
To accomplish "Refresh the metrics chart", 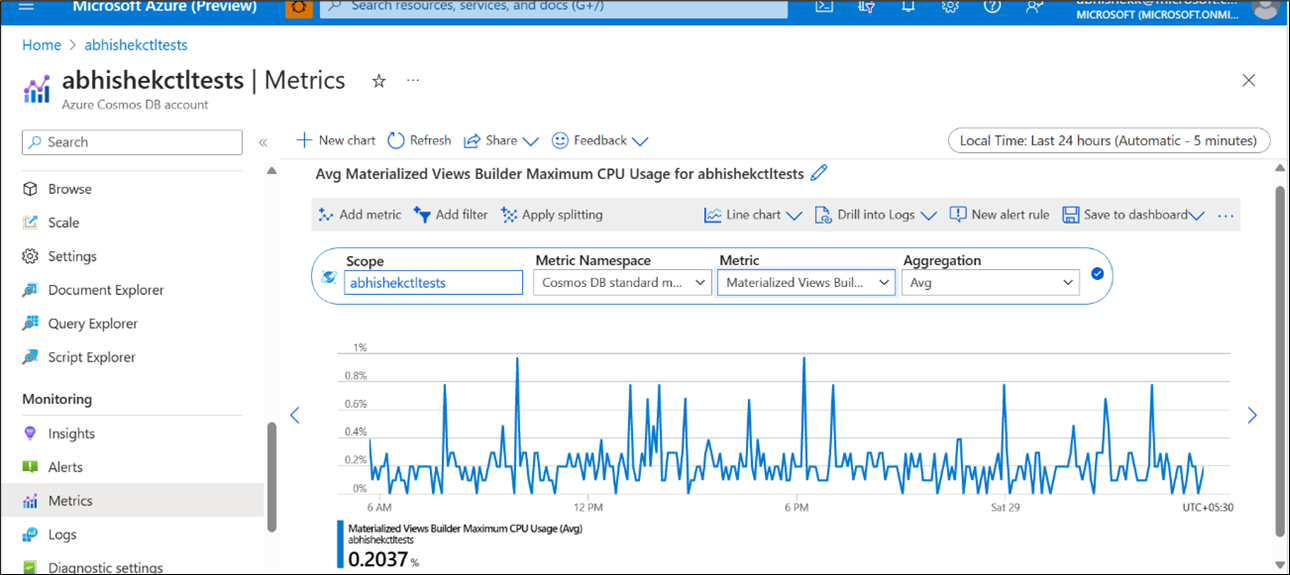I will coord(419,141).
